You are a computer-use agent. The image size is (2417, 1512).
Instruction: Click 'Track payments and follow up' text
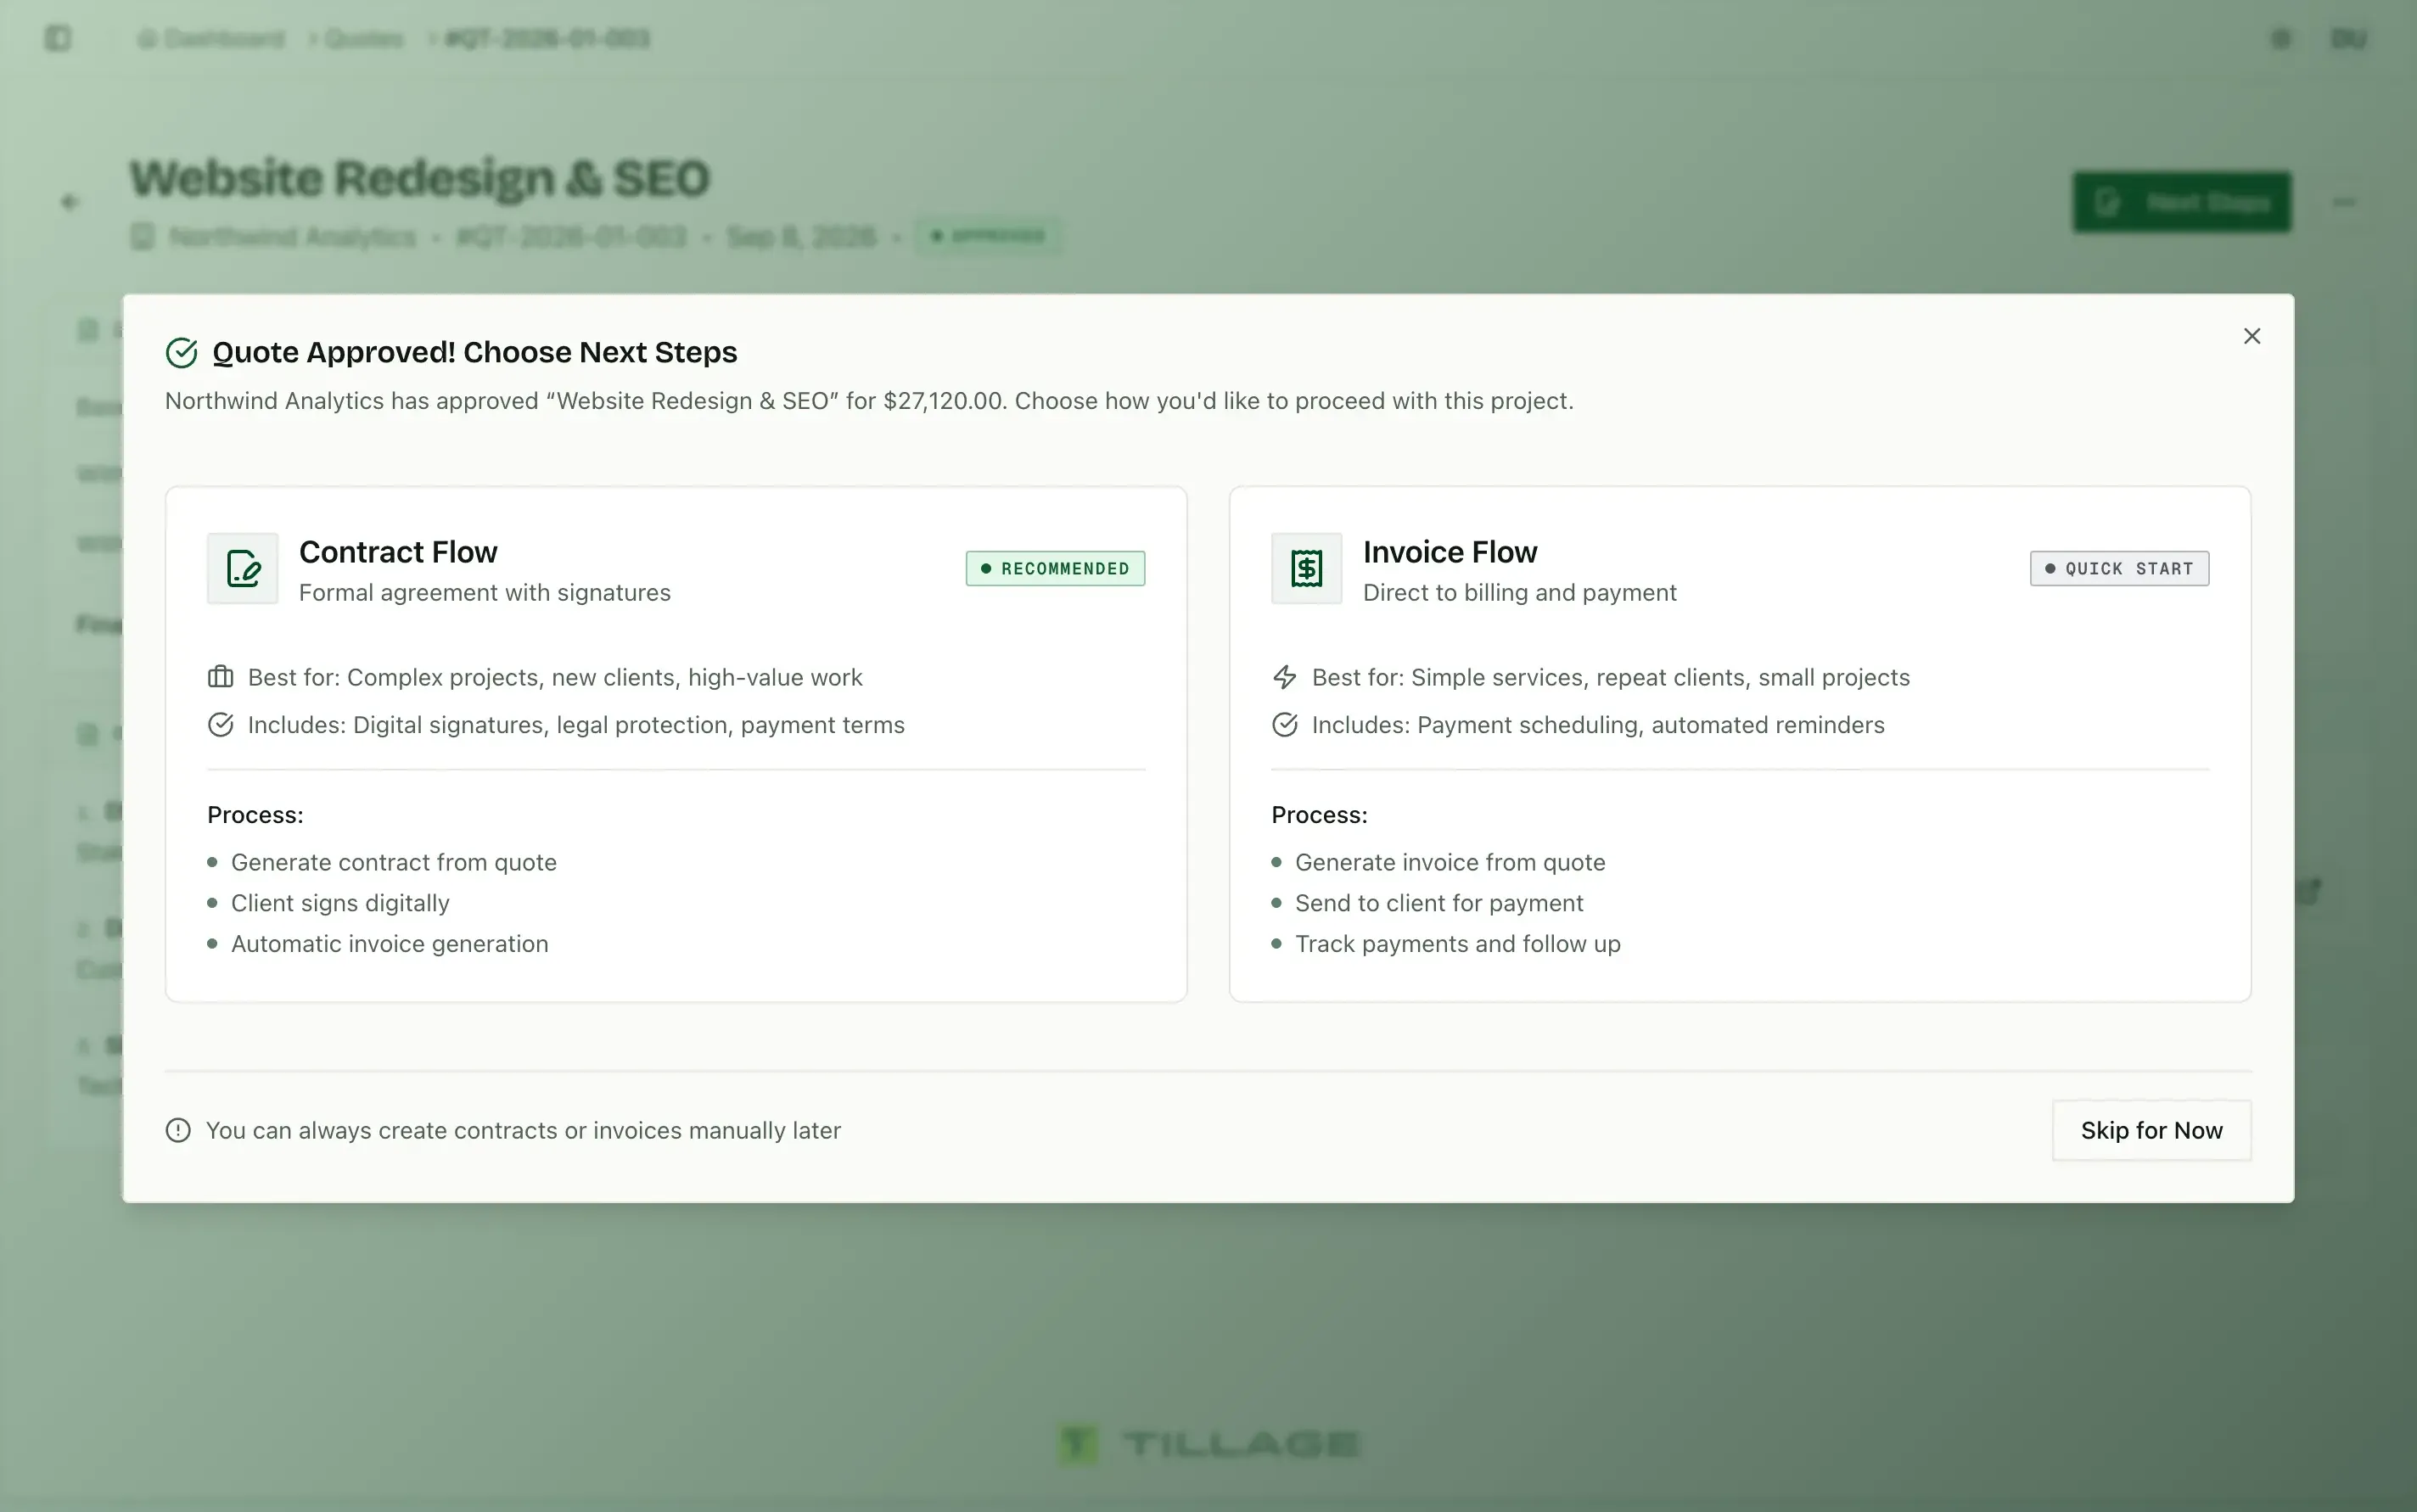coord(1457,944)
